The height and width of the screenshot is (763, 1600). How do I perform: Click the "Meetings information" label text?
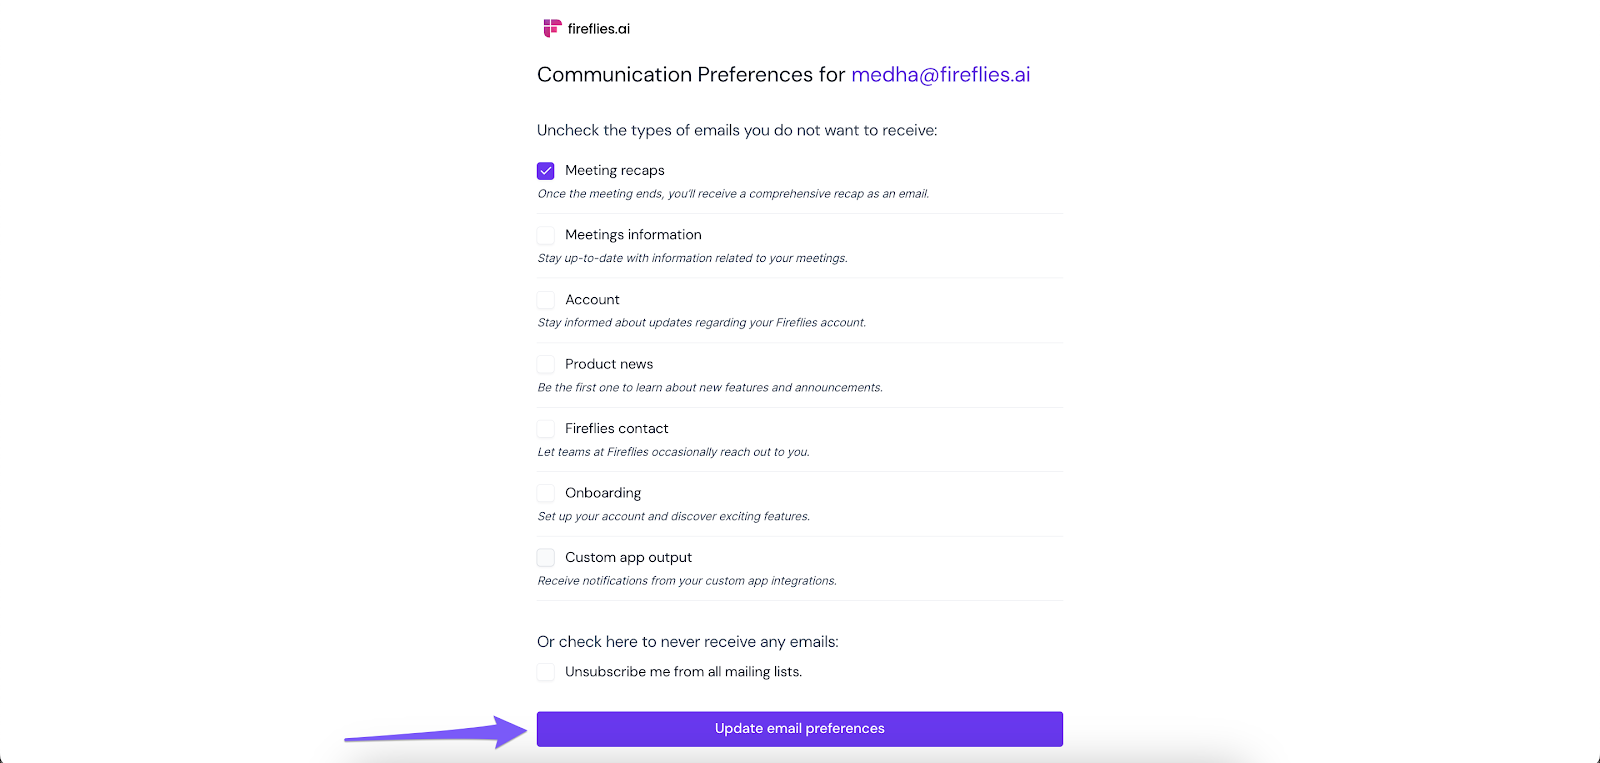pos(633,235)
